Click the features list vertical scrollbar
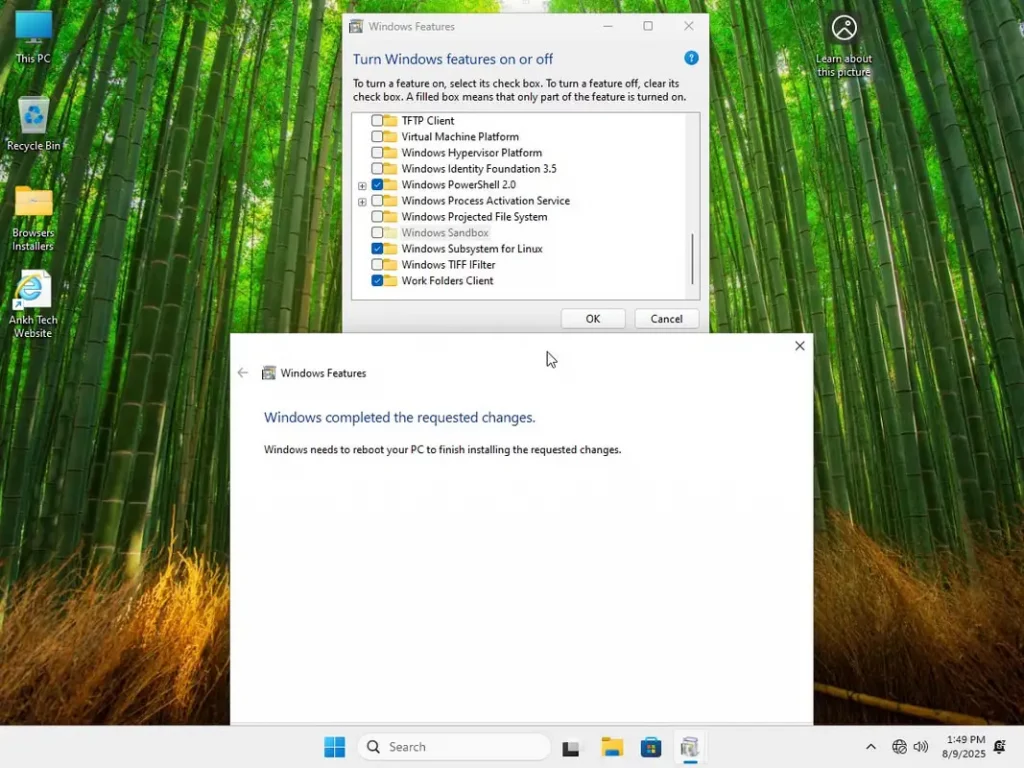 point(691,258)
